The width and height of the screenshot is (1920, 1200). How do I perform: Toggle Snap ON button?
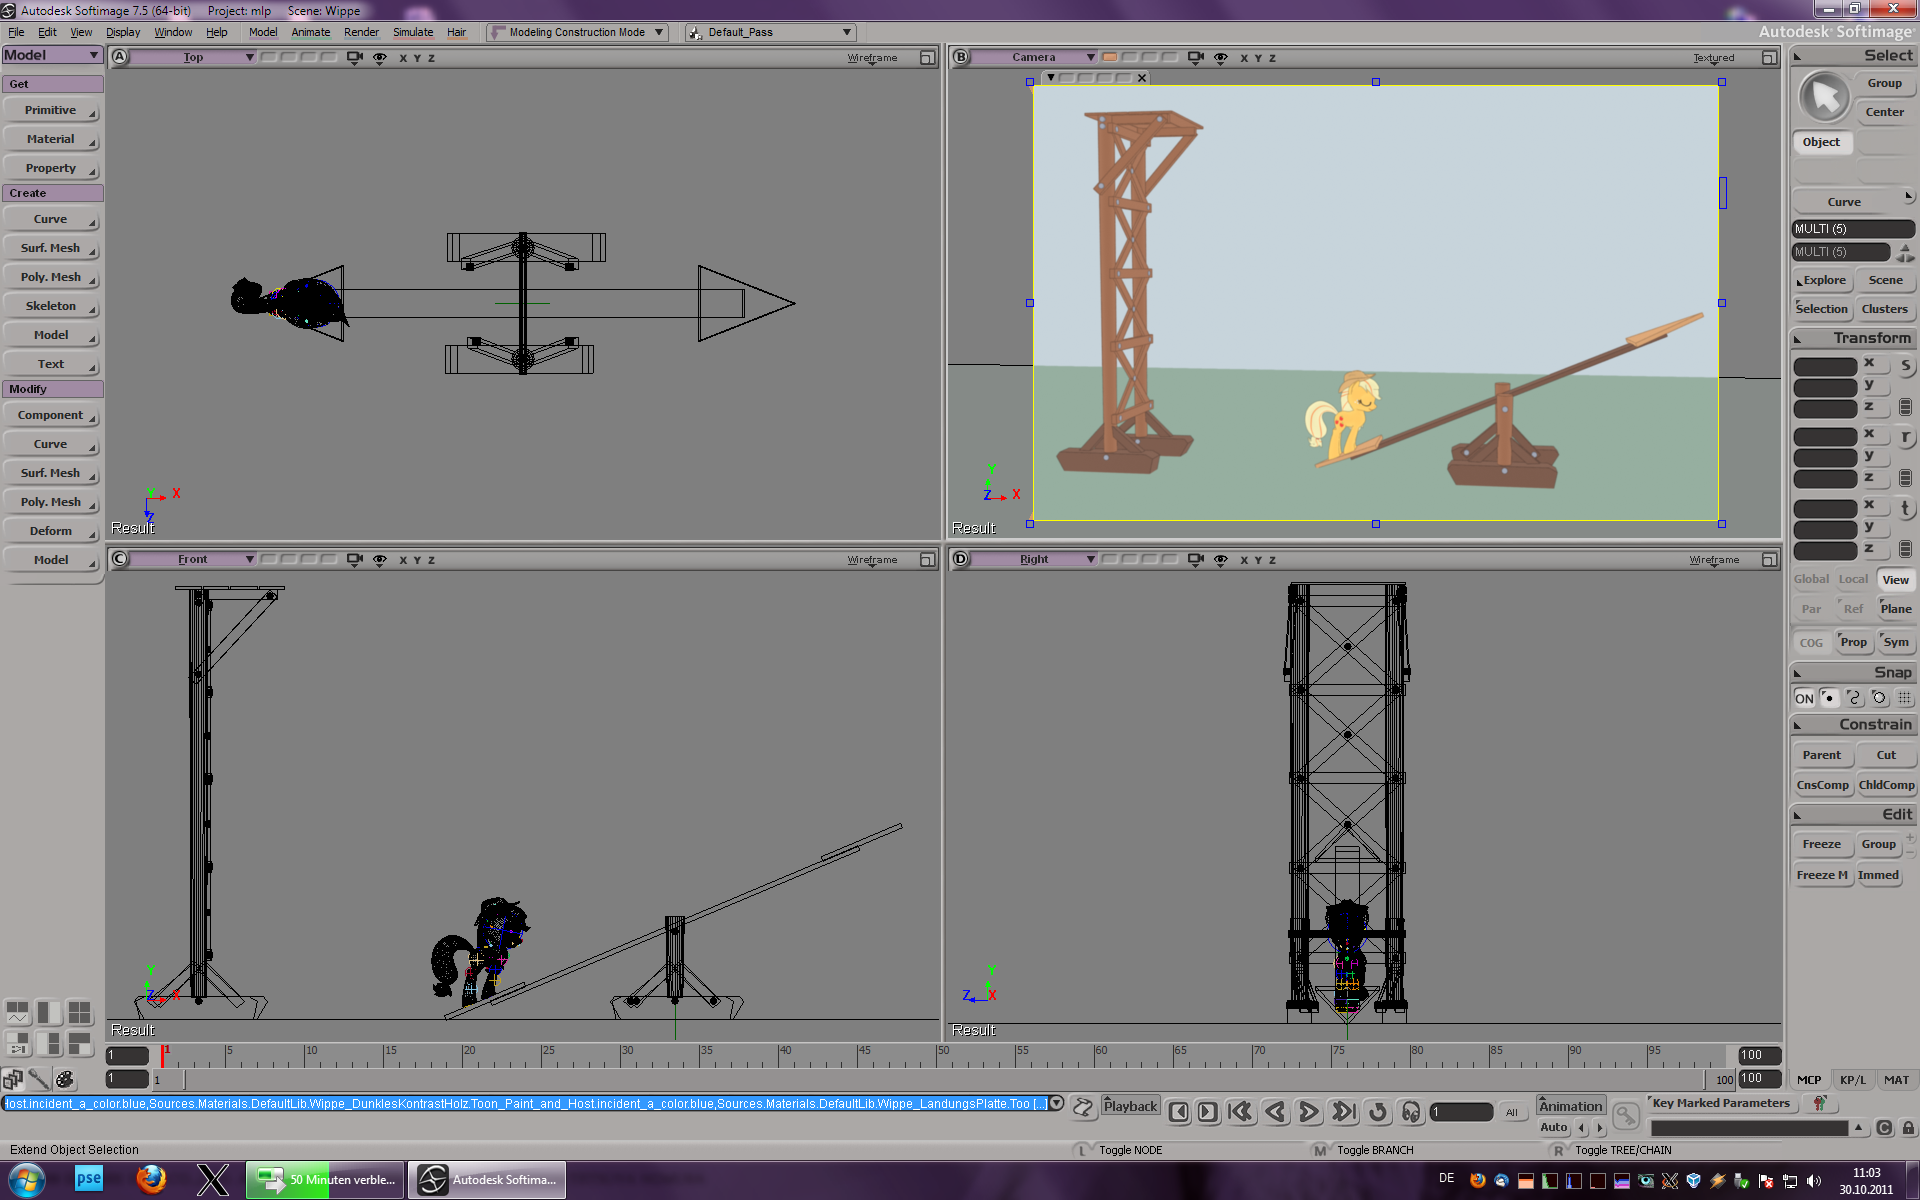1803,698
